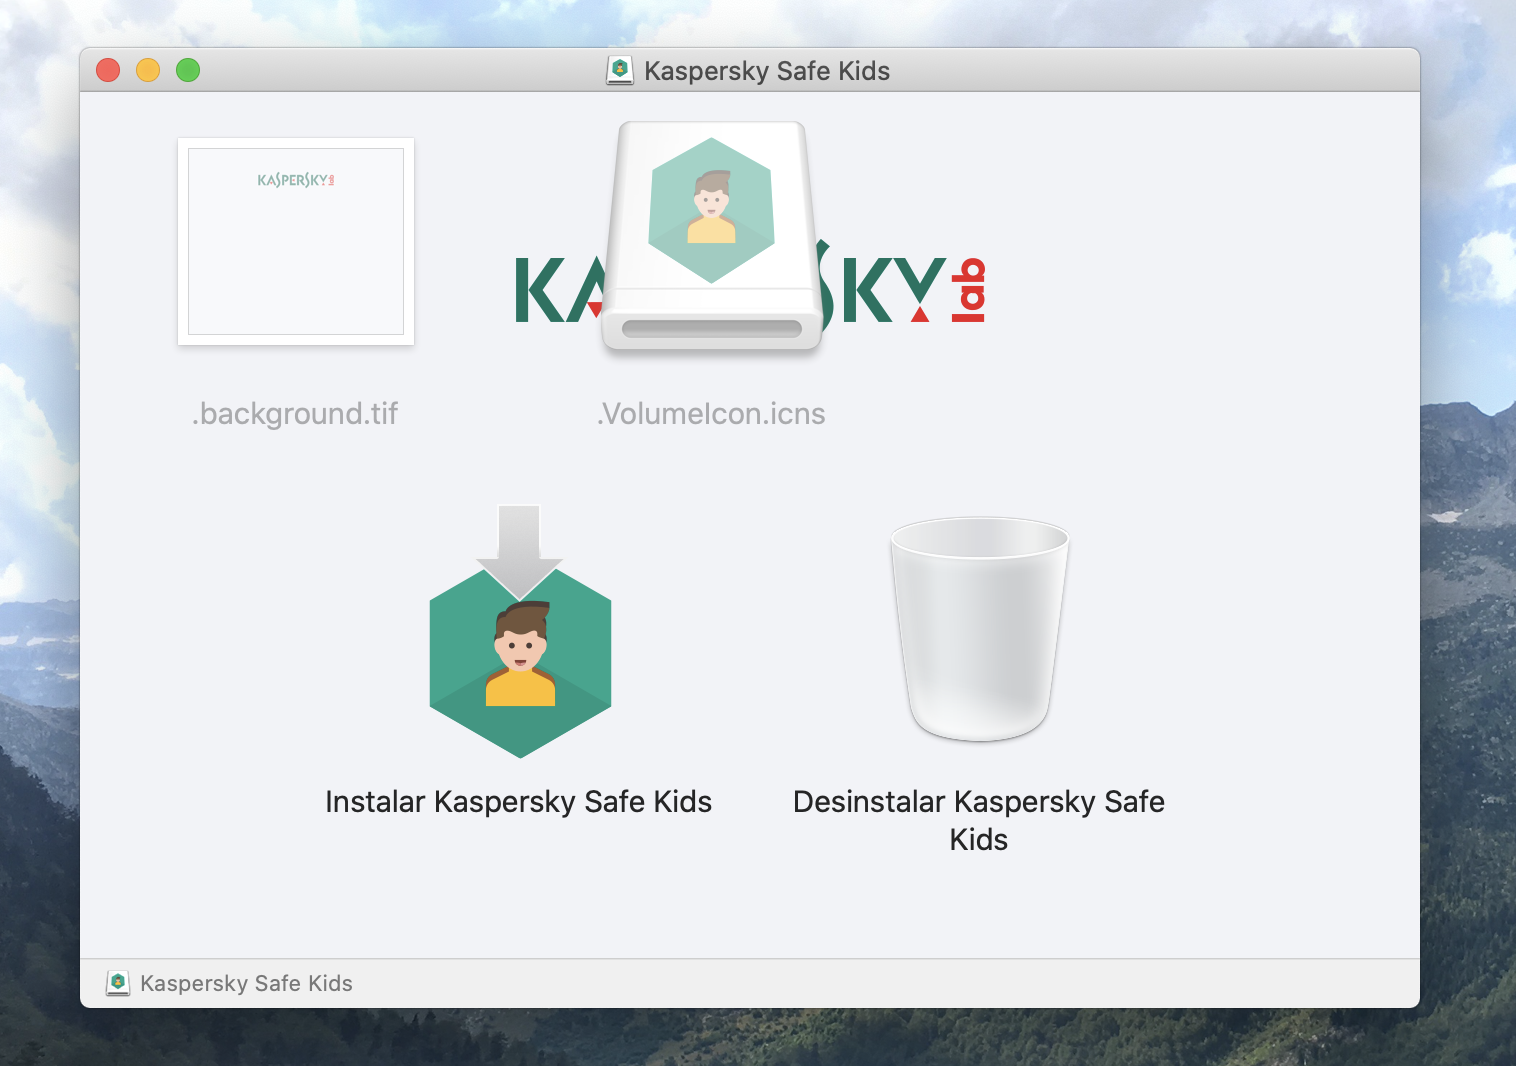Click the .VolumeIcon.icns file name label
Screen dimensions: 1516x1066
tap(711, 413)
